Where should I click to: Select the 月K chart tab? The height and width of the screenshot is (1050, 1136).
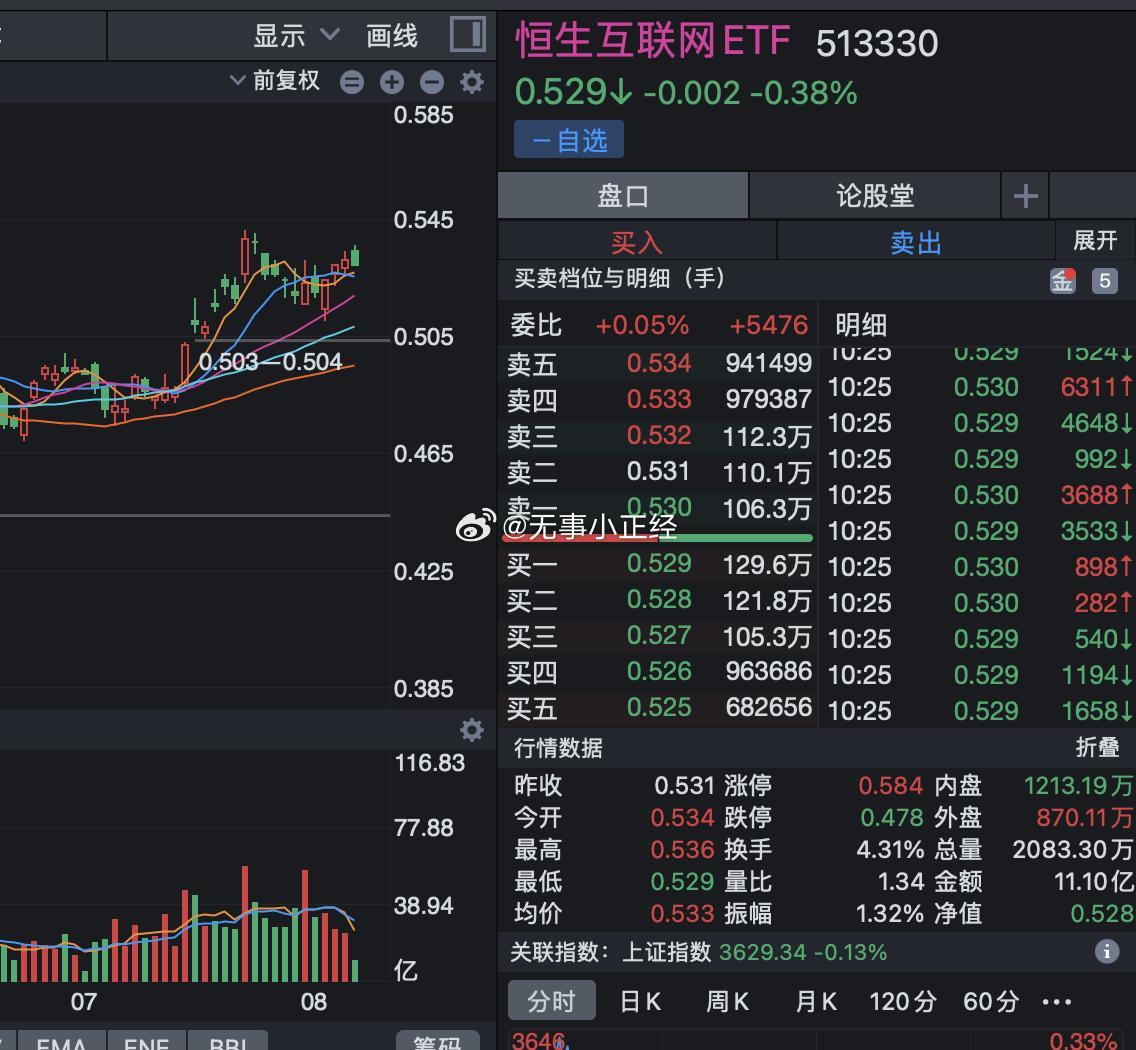[816, 1001]
